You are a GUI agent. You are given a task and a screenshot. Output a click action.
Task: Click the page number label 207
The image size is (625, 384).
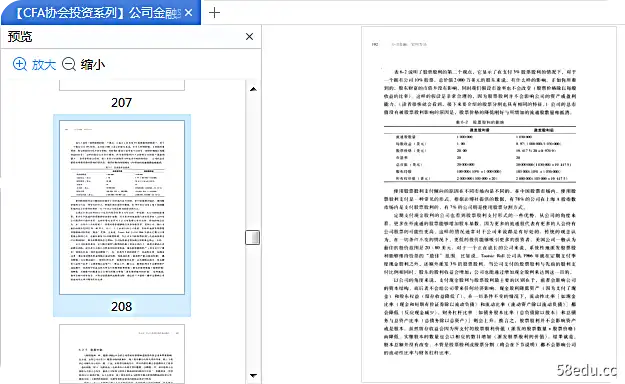click(122, 102)
